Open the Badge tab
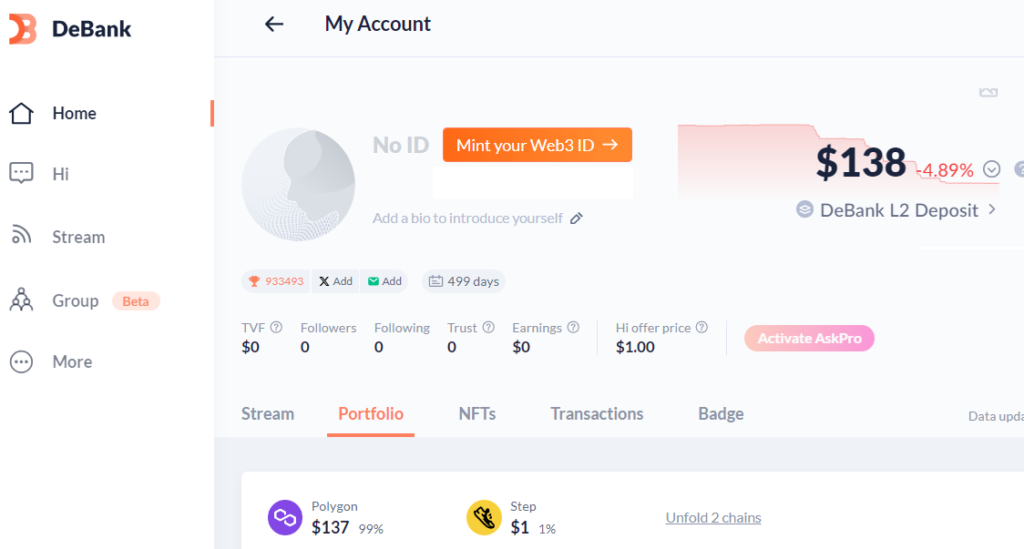 click(721, 414)
